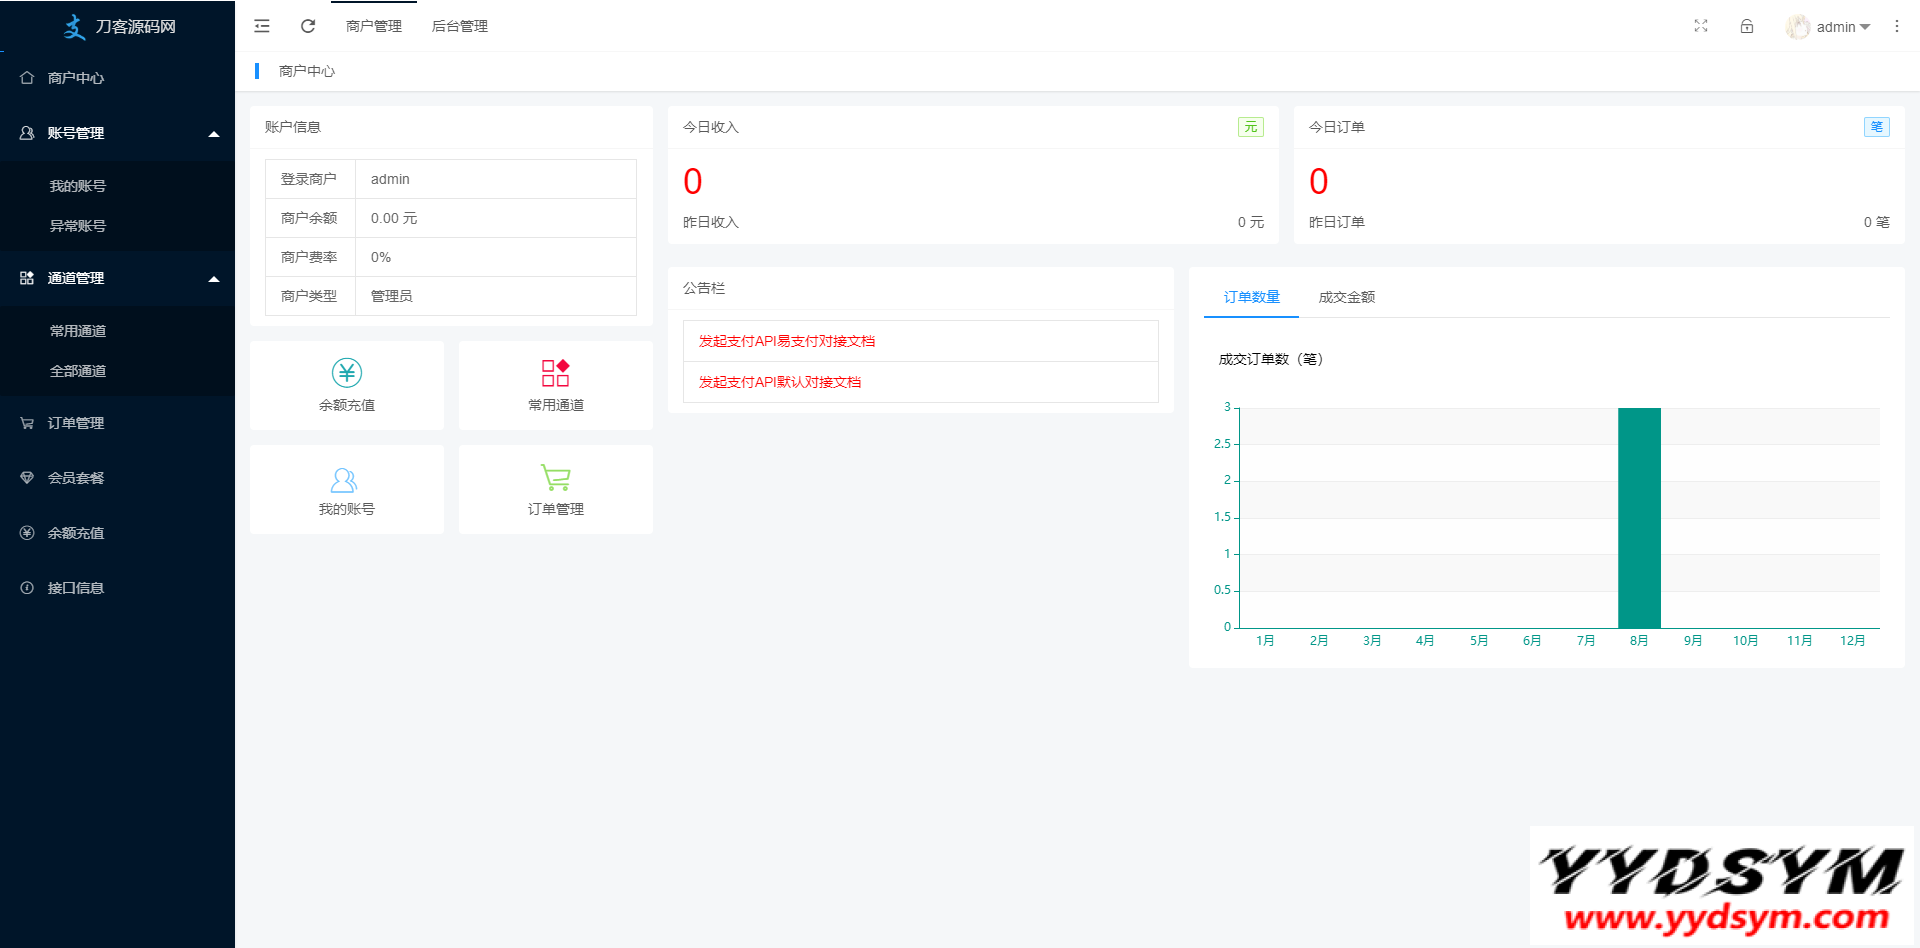Open 会员套餐 from the sidebar
This screenshot has width=1920, height=948.
coord(76,478)
